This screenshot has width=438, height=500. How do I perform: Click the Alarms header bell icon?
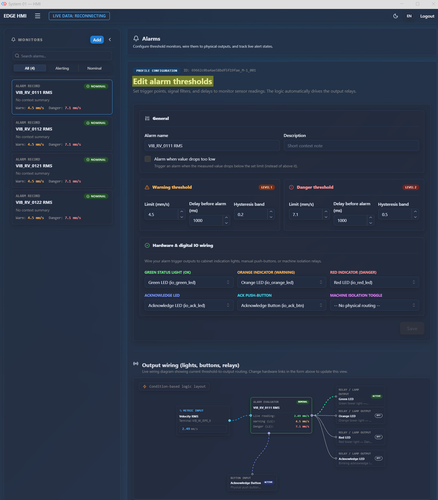pyautogui.click(x=136, y=39)
